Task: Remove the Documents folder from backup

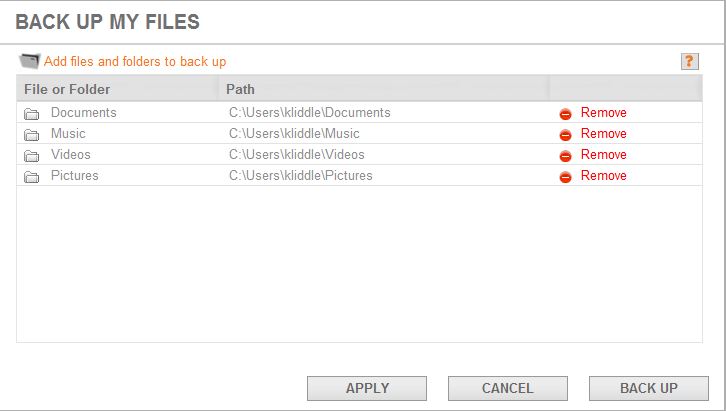Action: tap(603, 112)
